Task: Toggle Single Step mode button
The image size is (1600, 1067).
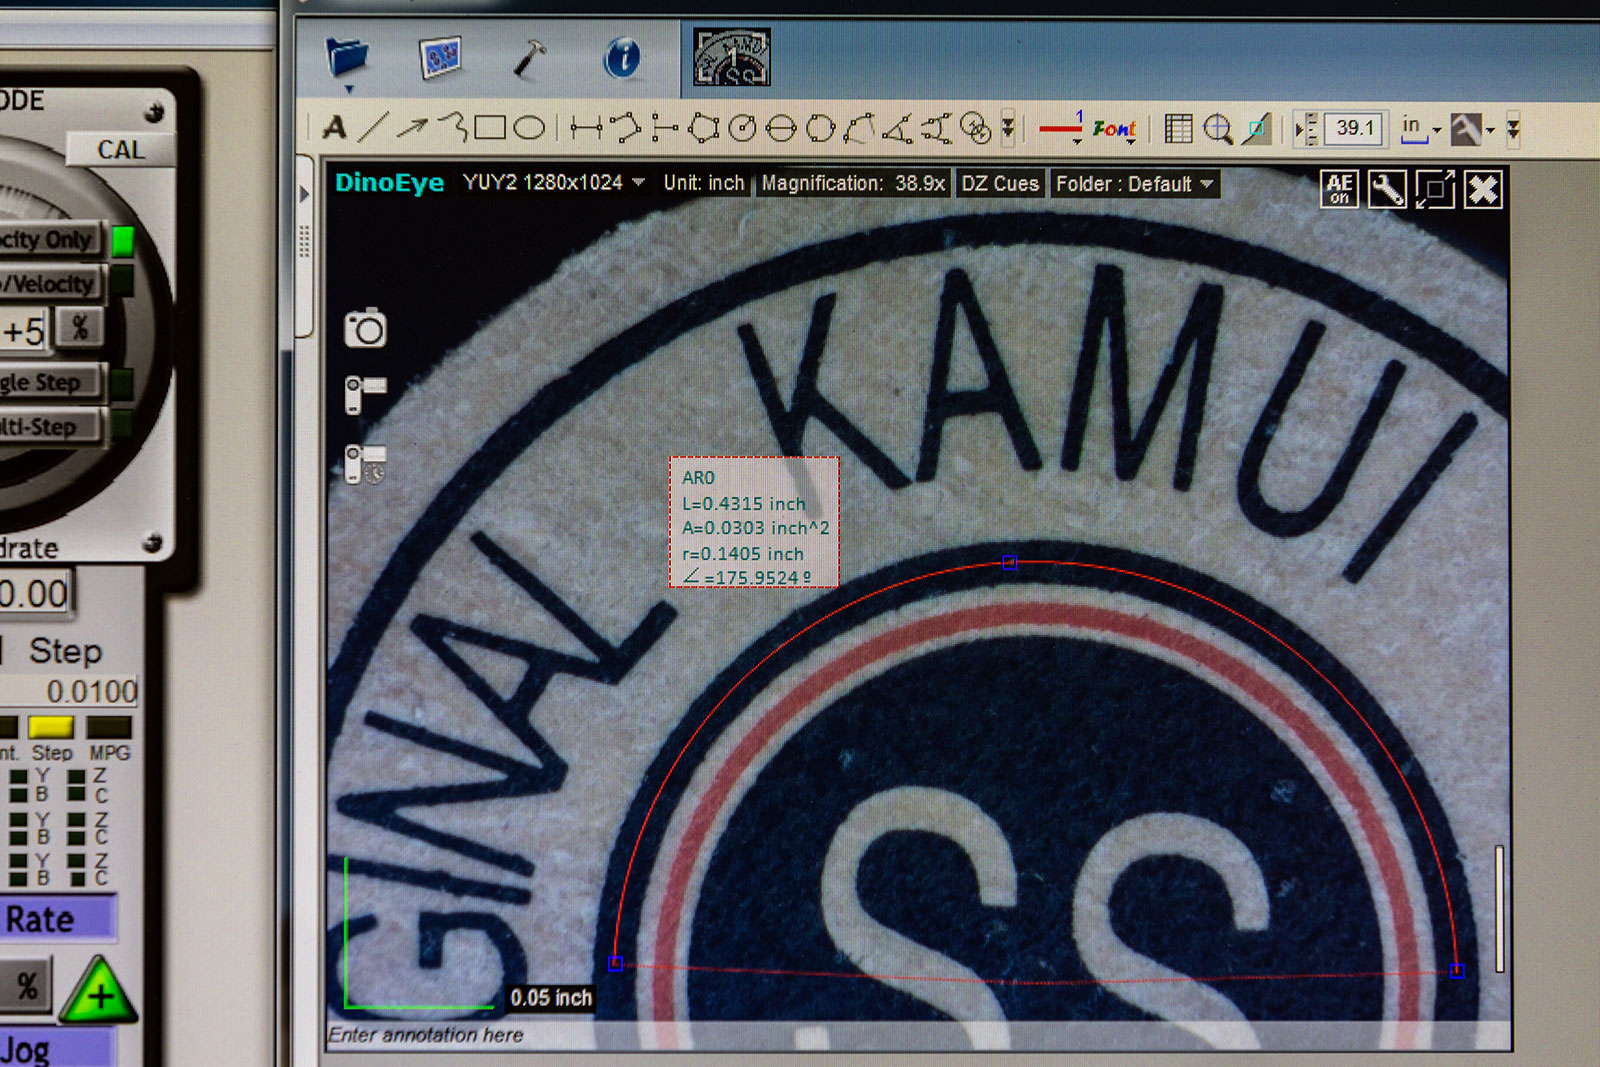Action: click(51, 383)
